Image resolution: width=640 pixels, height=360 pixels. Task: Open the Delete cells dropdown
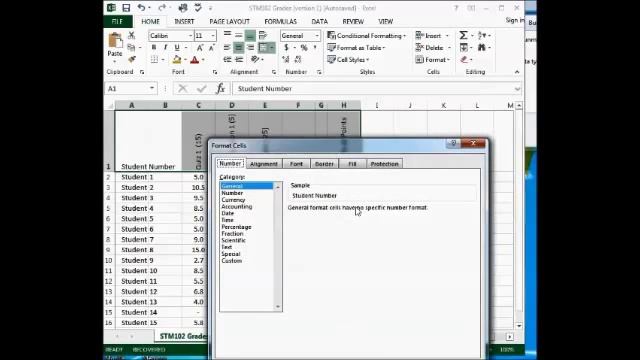(x=433, y=48)
